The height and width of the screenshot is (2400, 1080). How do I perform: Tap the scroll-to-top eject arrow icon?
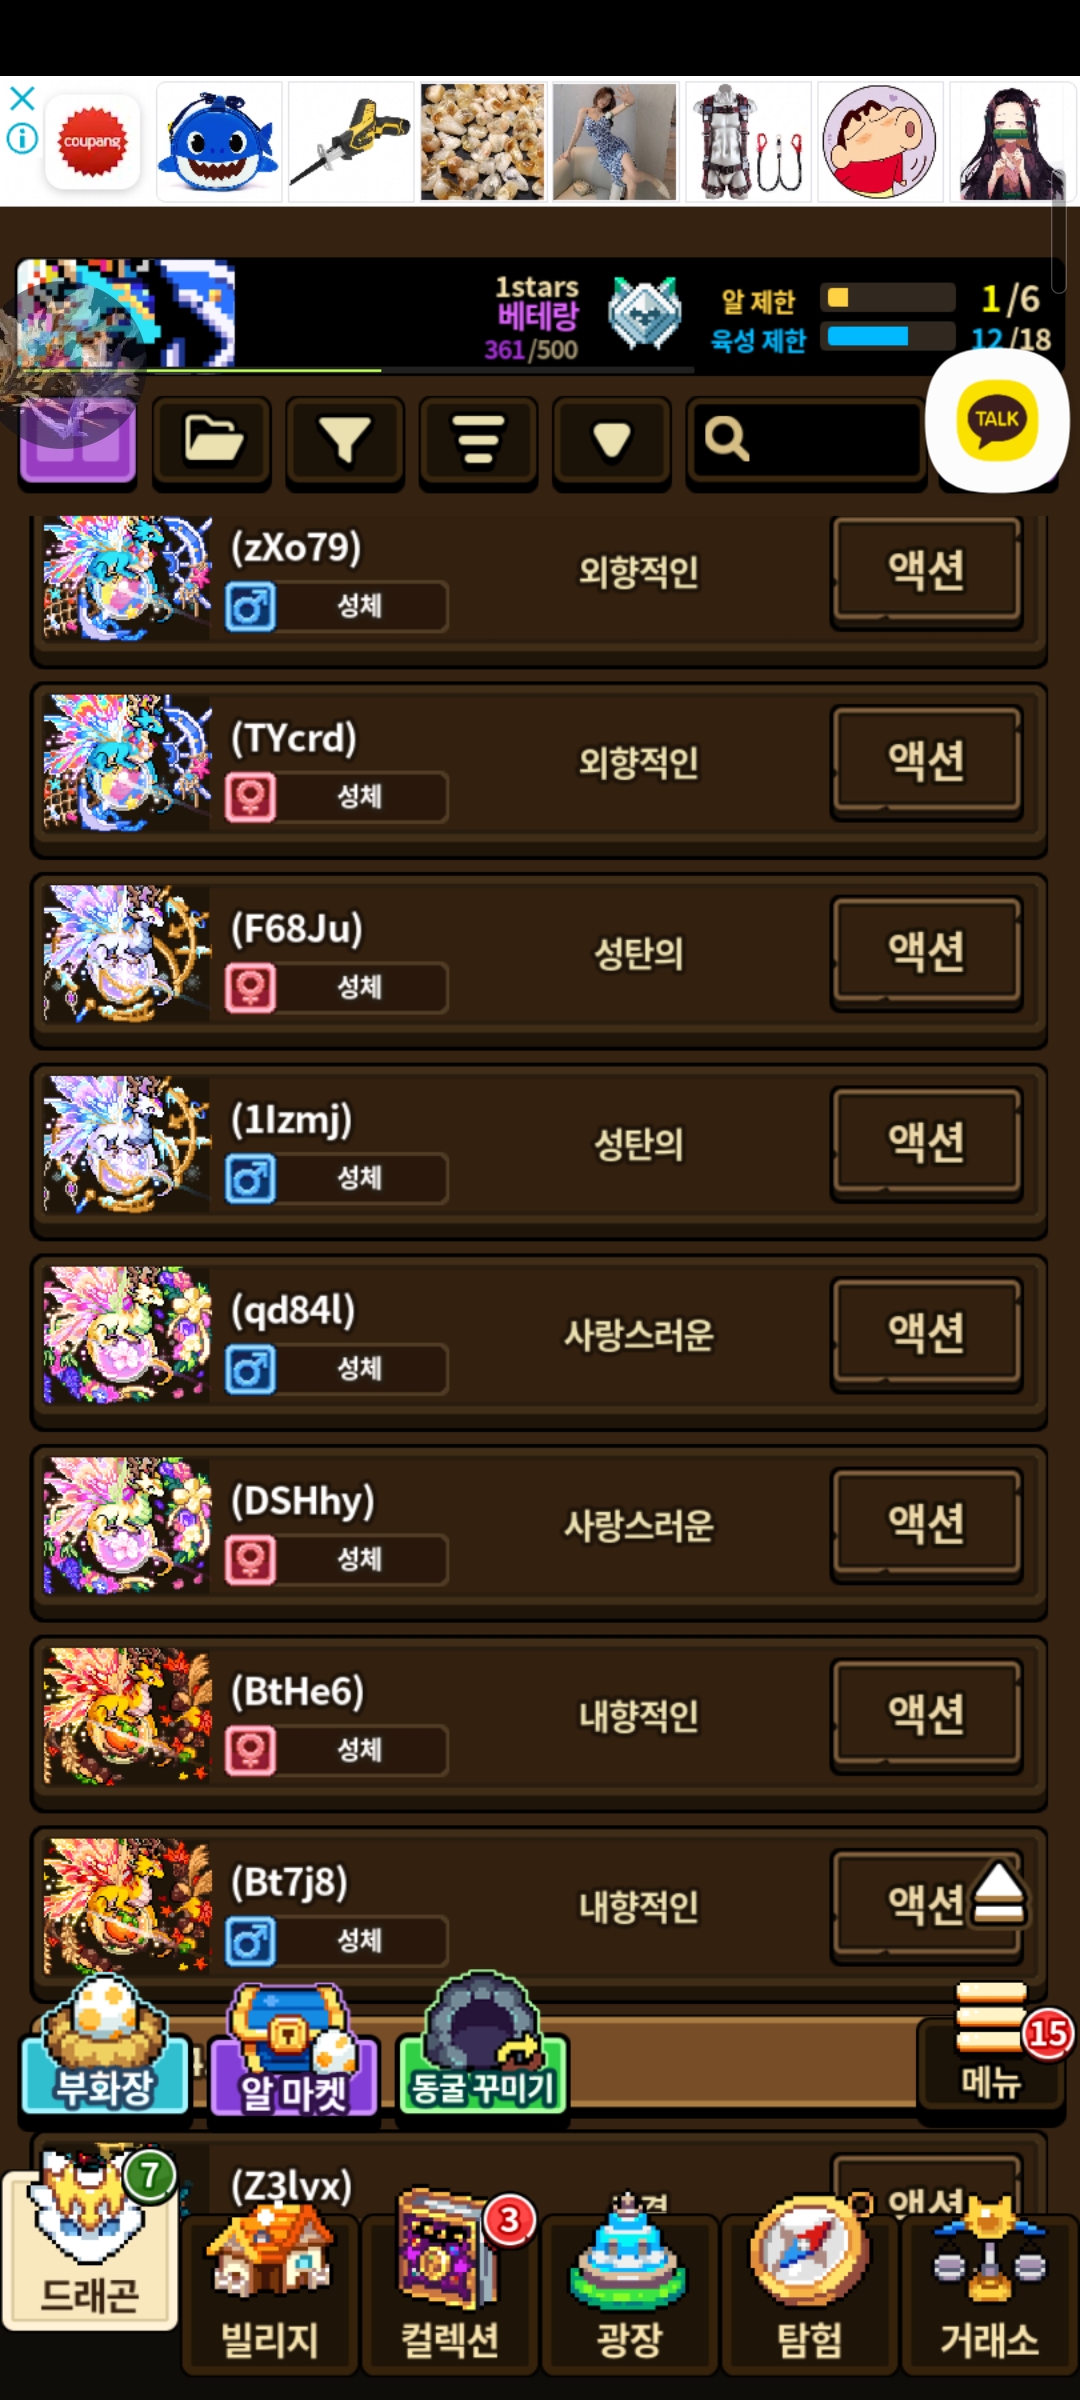coord(998,1893)
